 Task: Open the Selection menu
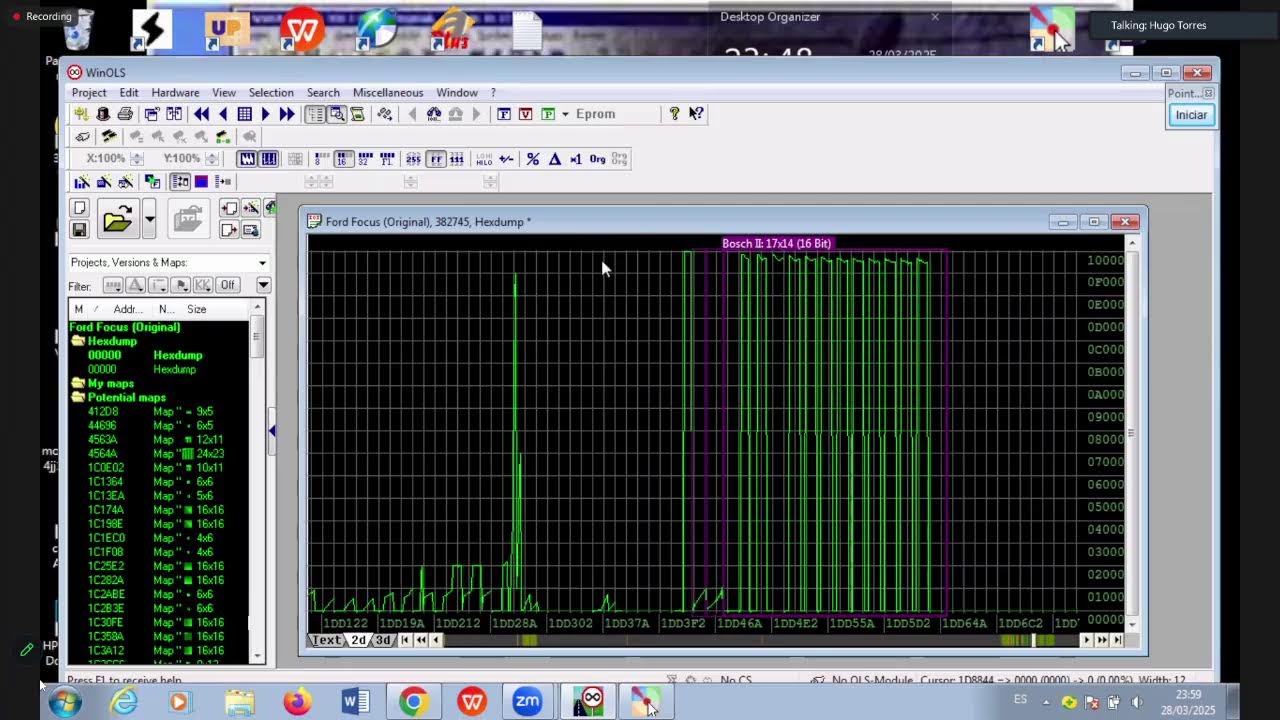click(x=271, y=93)
